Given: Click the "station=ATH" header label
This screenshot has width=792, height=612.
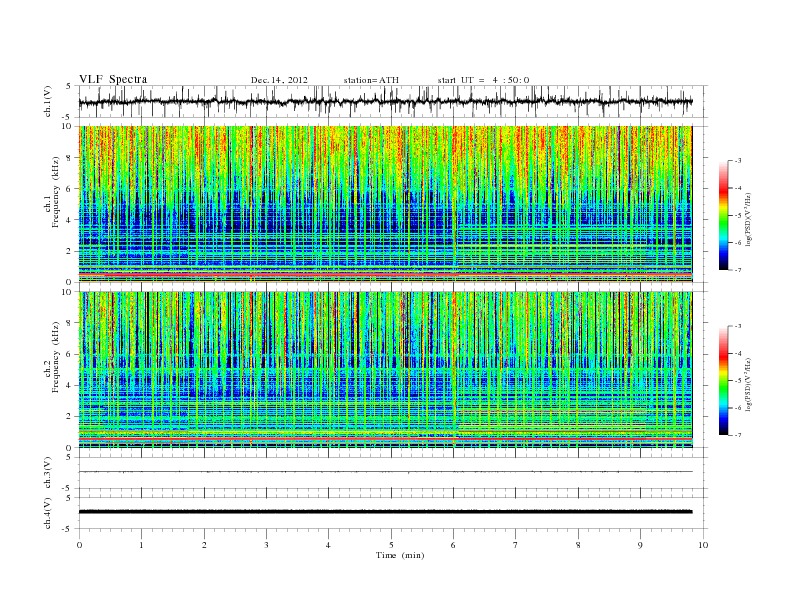Looking at the screenshot, I should point(371,80).
